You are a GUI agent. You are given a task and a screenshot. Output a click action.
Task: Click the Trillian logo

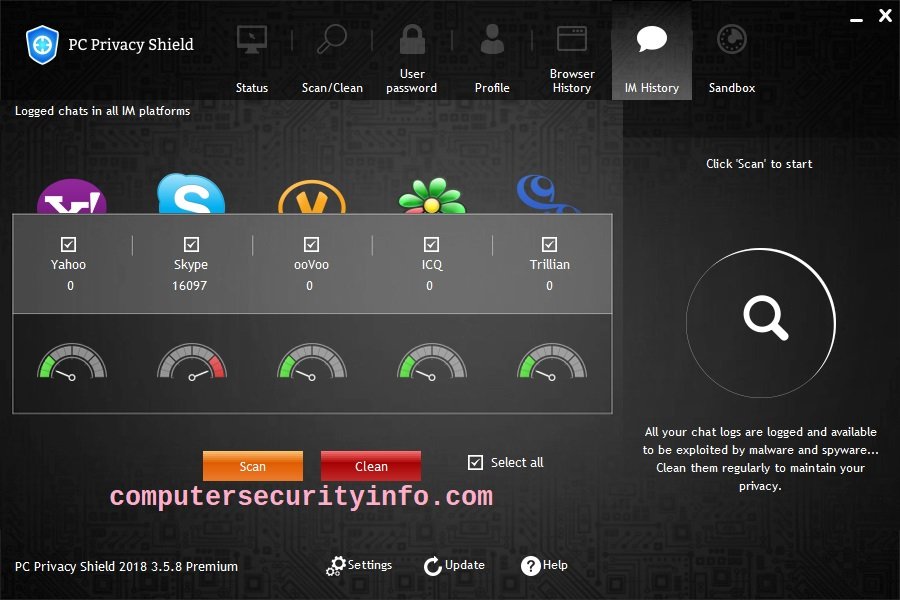(x=548, y=194)
